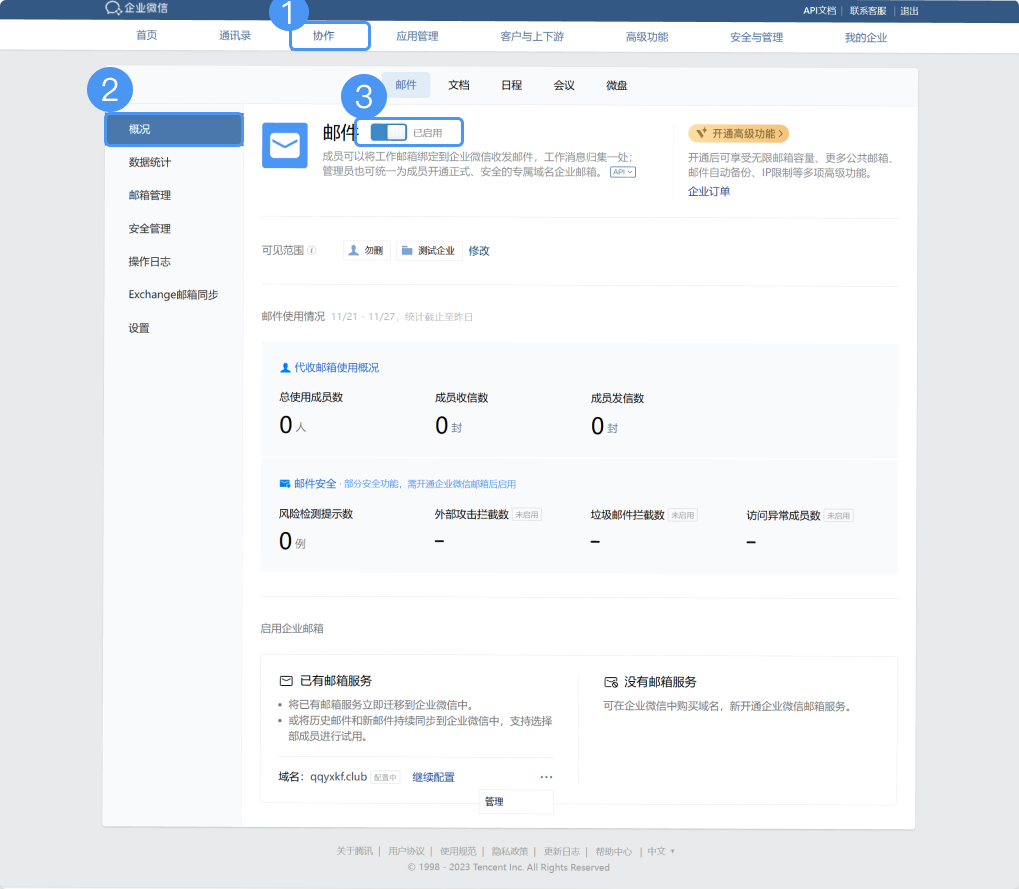Expand the API dropdown tag
The width and height of the screenshot is (1019, 889).
pyautogui.click(x=623, y=172)
